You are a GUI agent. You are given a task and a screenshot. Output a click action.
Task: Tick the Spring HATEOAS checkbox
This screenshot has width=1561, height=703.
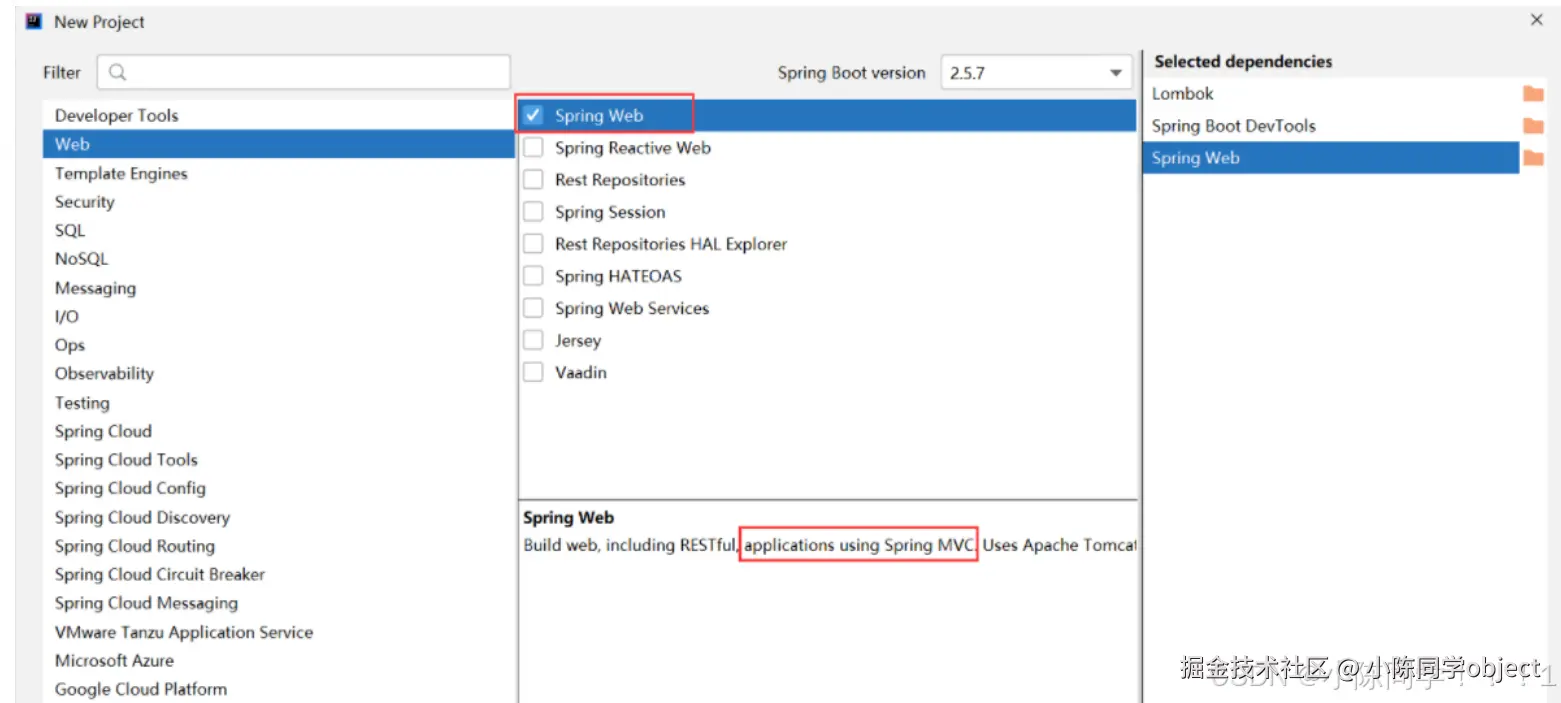click(534, 276)
